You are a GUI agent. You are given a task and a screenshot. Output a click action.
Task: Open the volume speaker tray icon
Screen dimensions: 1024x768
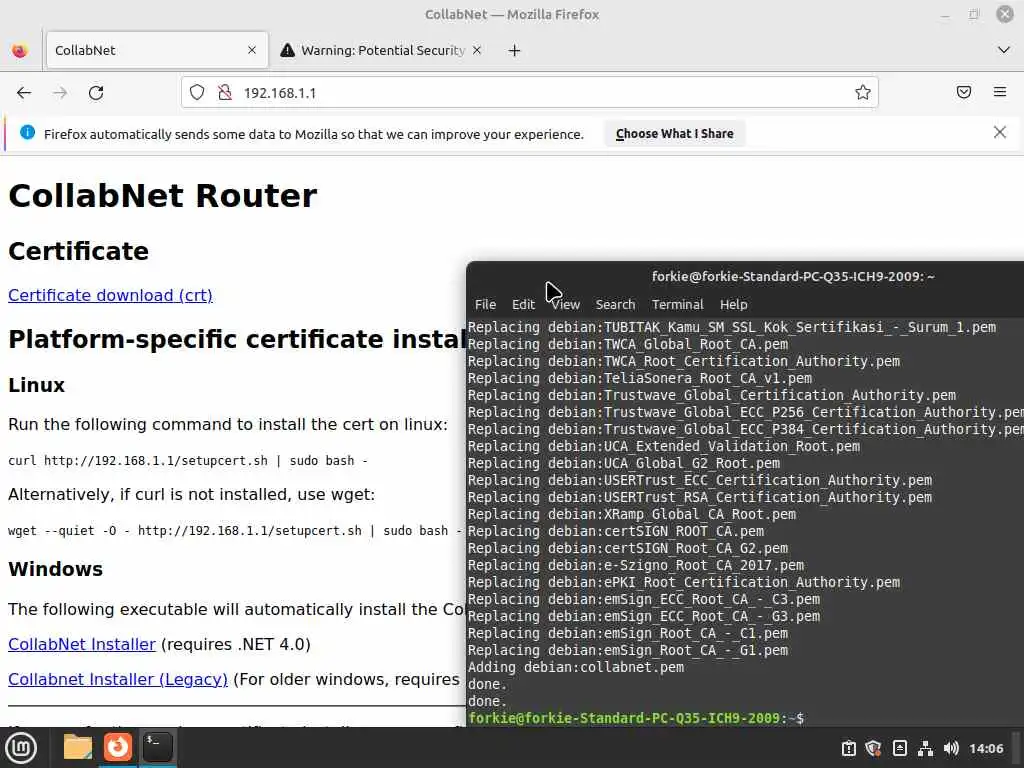[952, 748]
